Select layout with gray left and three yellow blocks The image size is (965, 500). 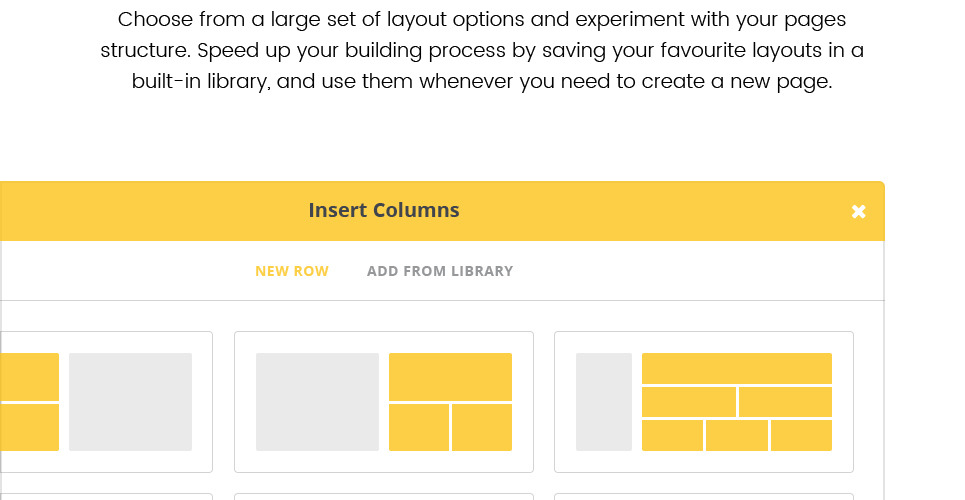[384, 401]
